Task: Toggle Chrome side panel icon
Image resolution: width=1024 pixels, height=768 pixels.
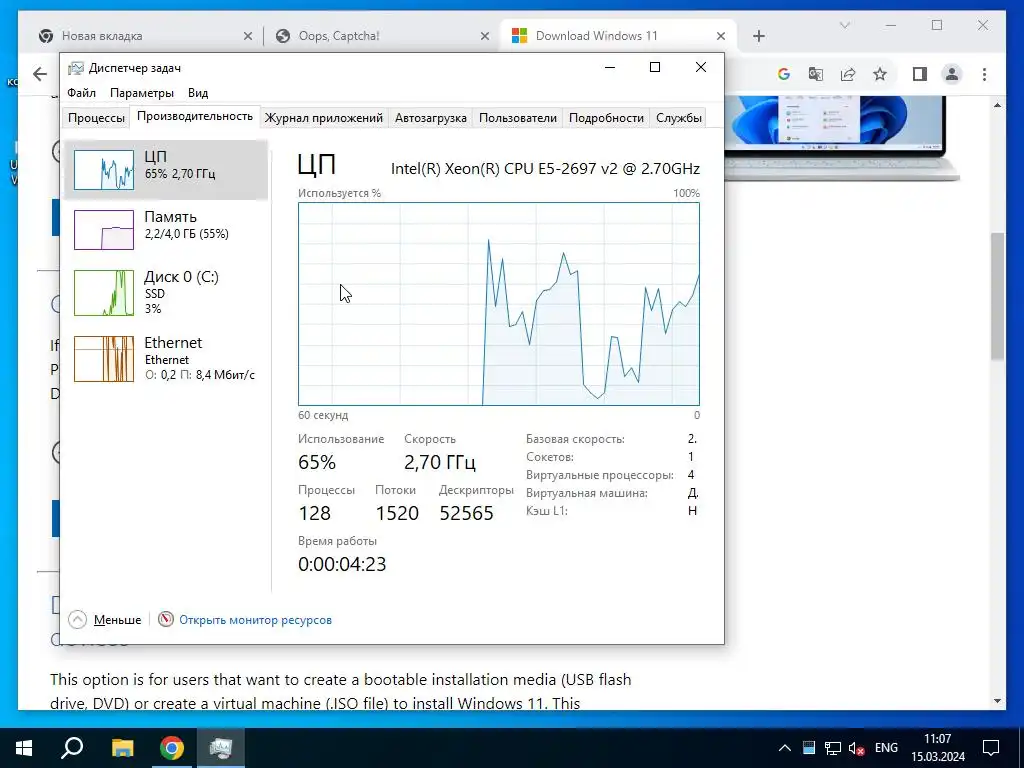Action: point(920,74)
